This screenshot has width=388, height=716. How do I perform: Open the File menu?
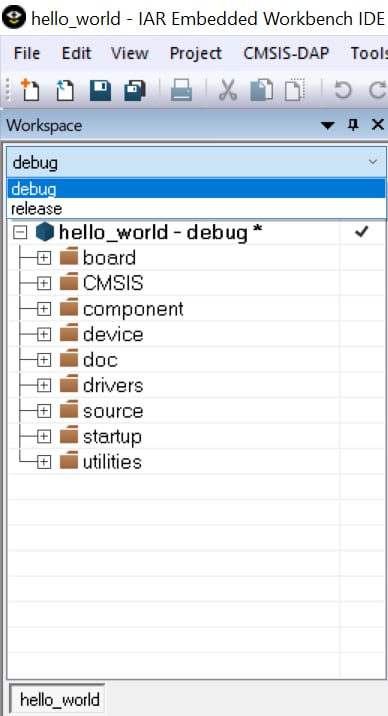(26, 53)
